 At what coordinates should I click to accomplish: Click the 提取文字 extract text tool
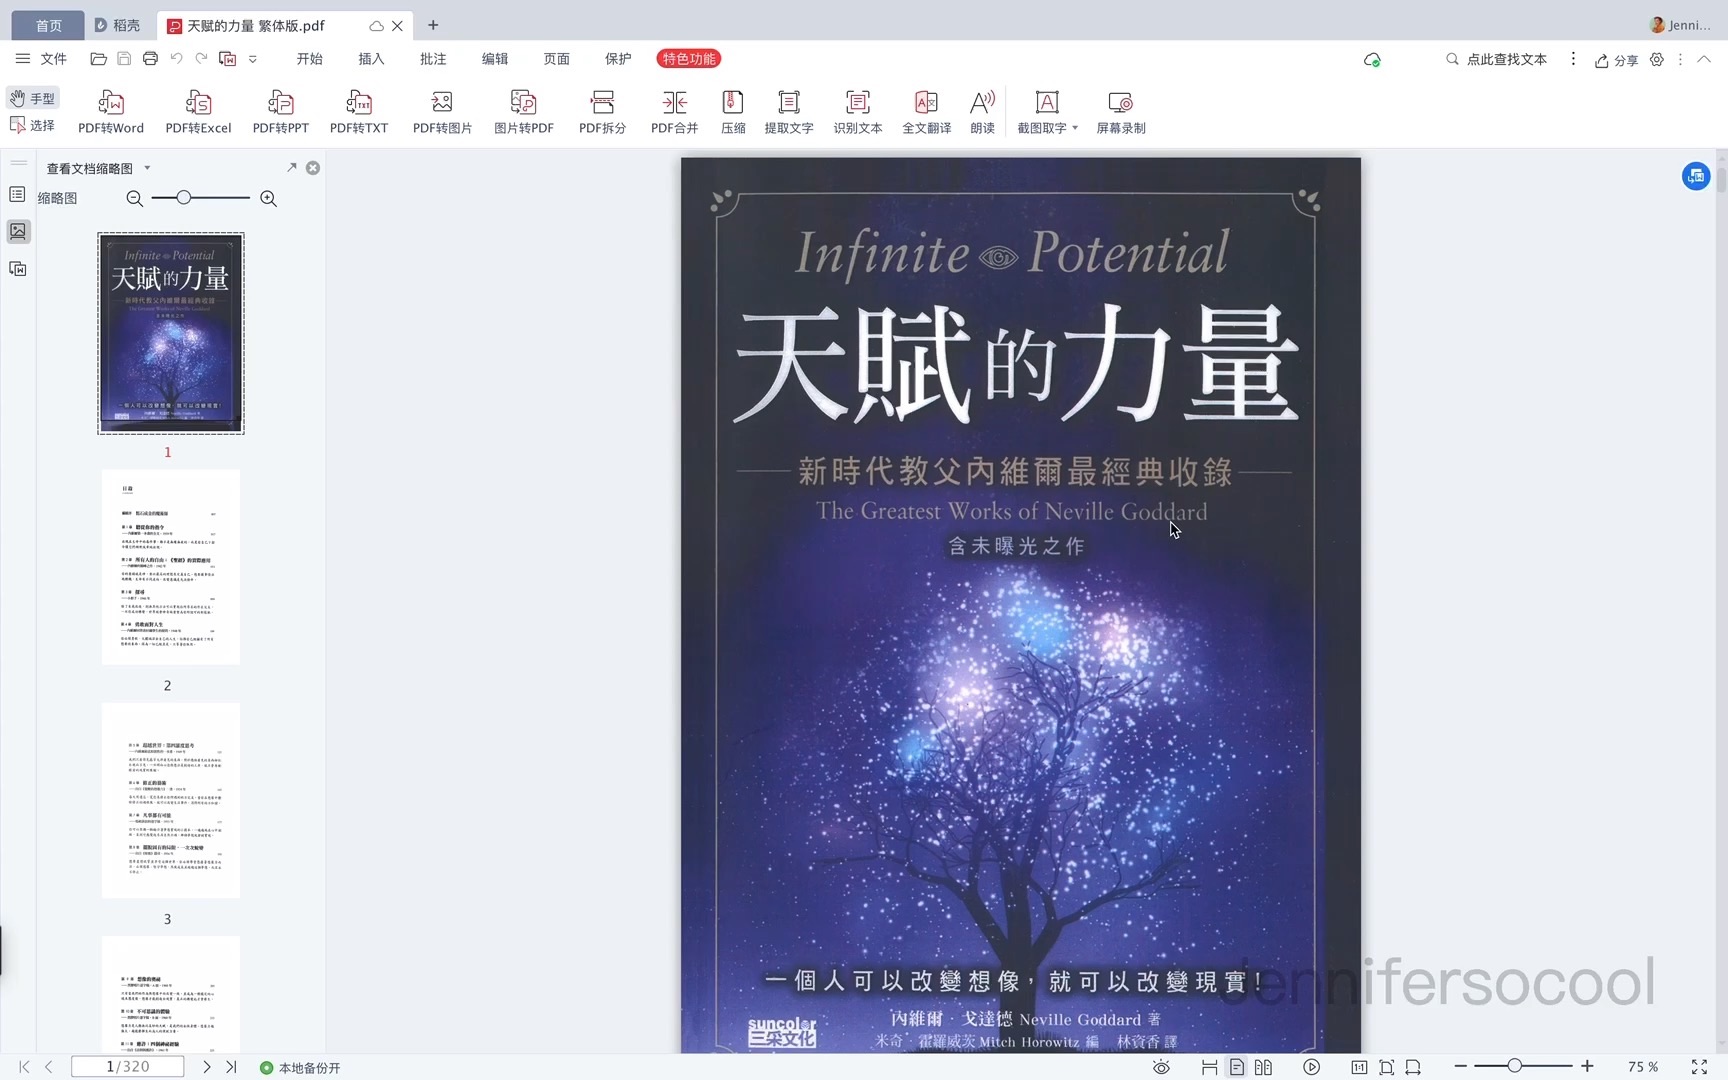[x=789, y=112]
